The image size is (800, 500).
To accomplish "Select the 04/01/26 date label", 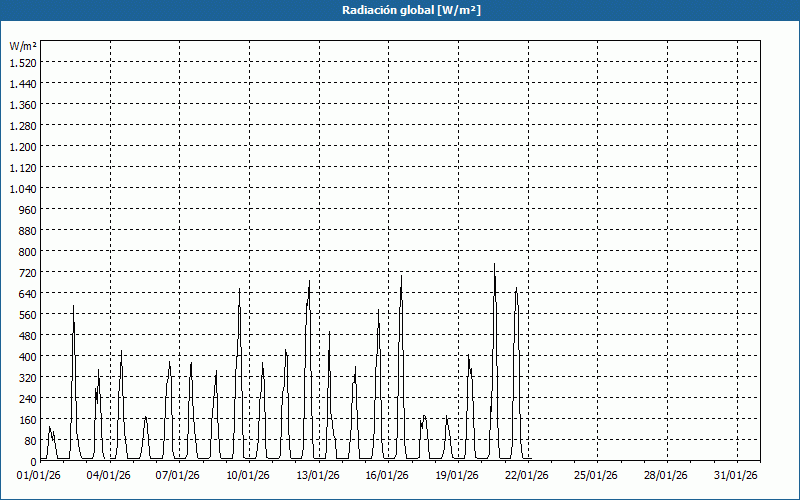I will tap(109, 475).
